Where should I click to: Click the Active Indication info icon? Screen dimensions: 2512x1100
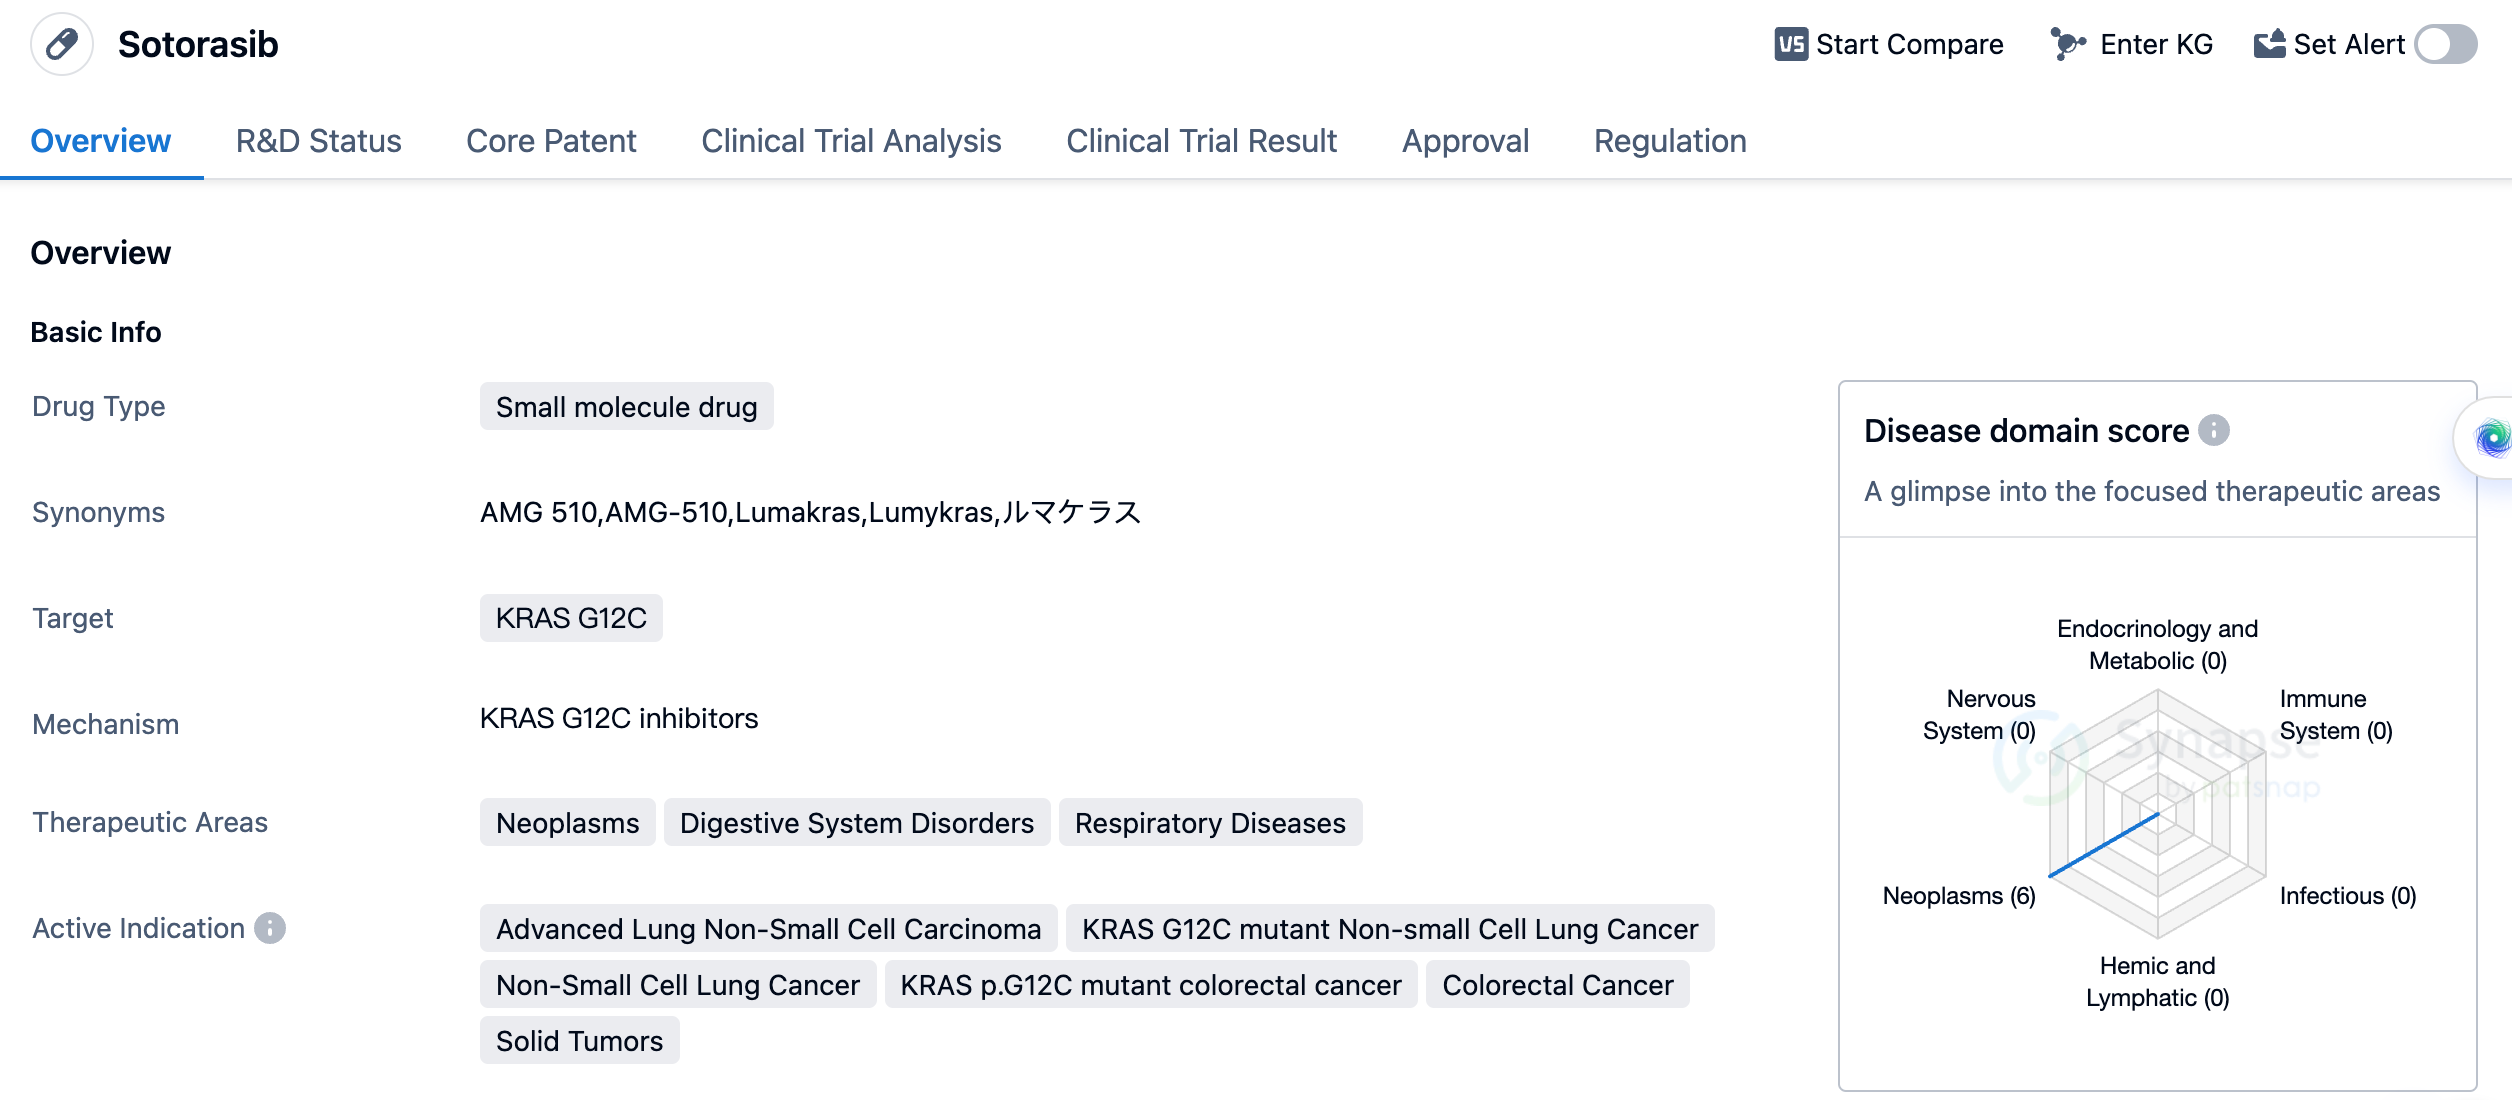coord(270,928)
